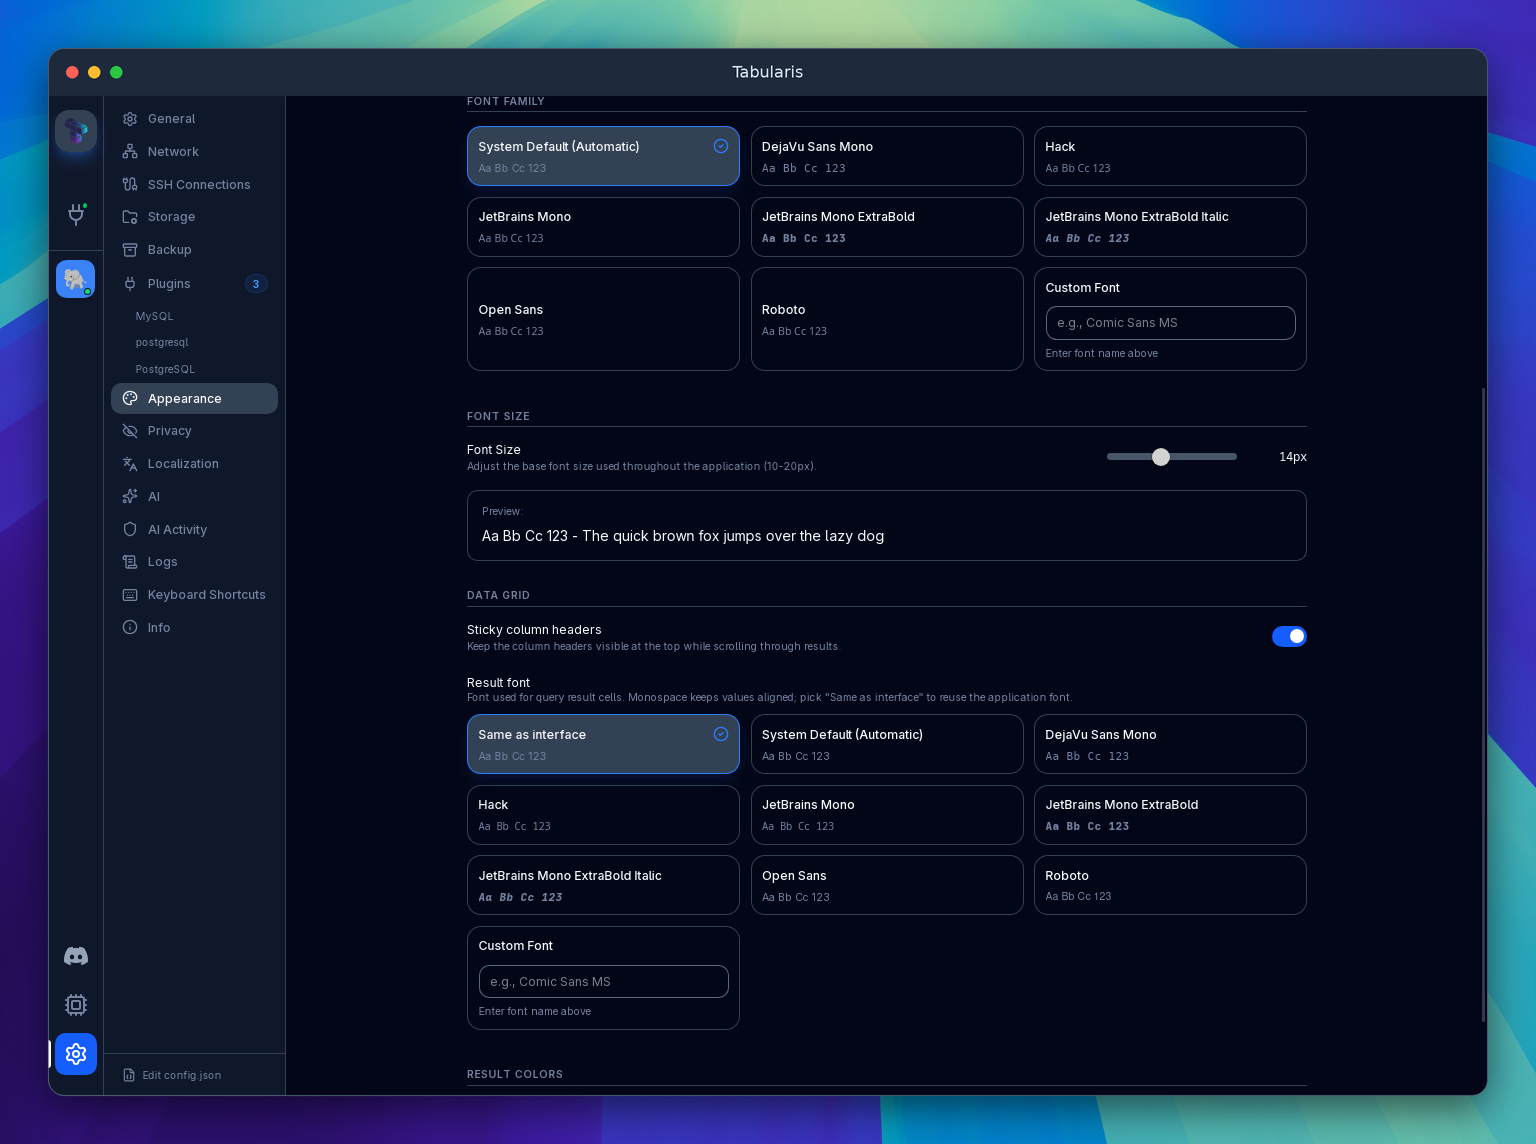Select Same as interface result font
The height and width of the screenshot is (1144, 1536).
603,744
